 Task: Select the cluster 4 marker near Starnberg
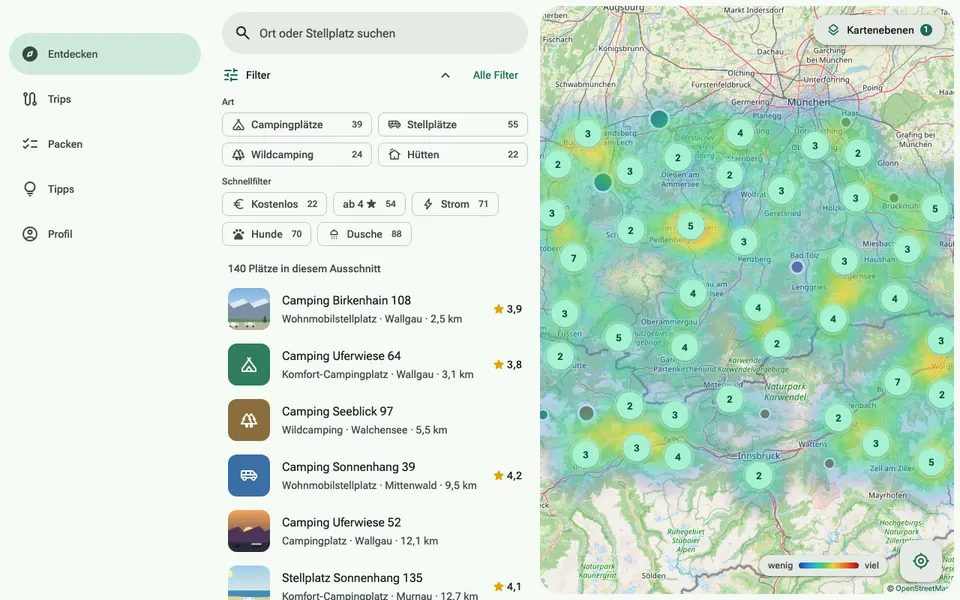pyautogui.click(x=740, y=133)
